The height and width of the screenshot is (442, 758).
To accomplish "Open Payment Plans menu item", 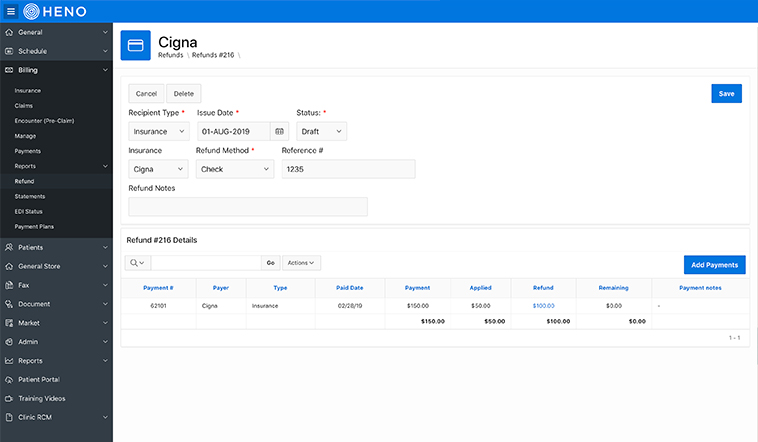I will click(34, 227).
